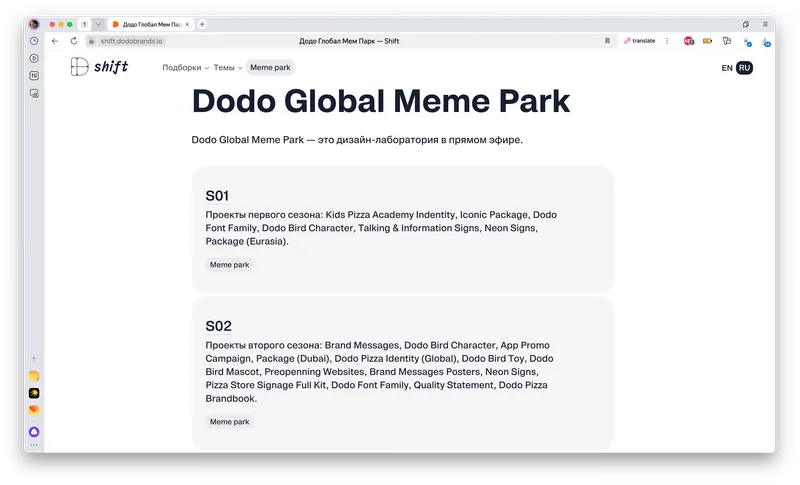Open downloads icon with blue badge
The height and width of the screenshot is (485, 800).
[766, 42]
